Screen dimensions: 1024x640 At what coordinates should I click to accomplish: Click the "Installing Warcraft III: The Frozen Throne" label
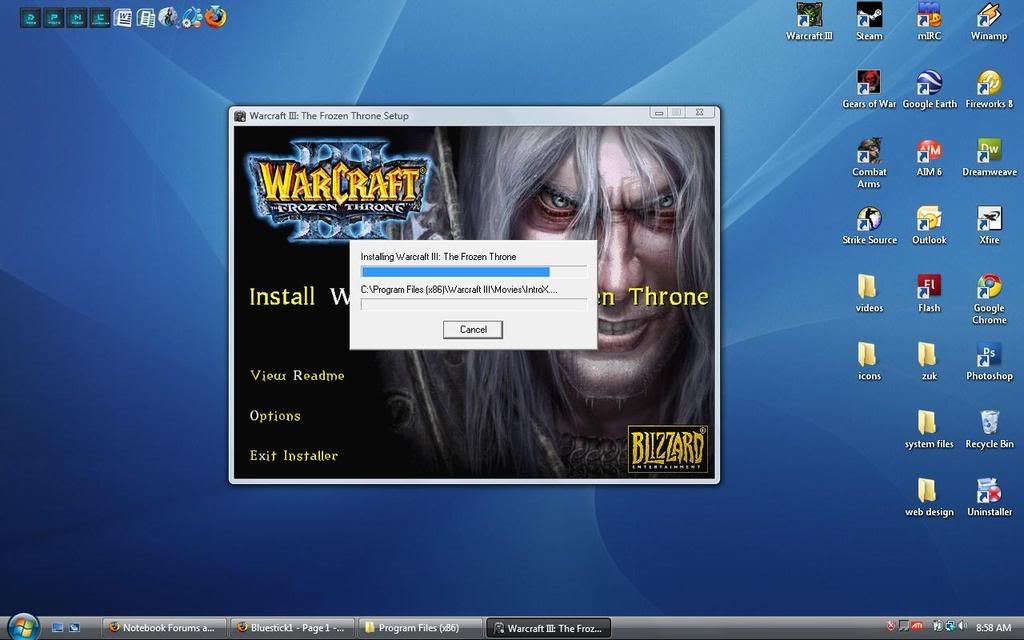[438, 257]
